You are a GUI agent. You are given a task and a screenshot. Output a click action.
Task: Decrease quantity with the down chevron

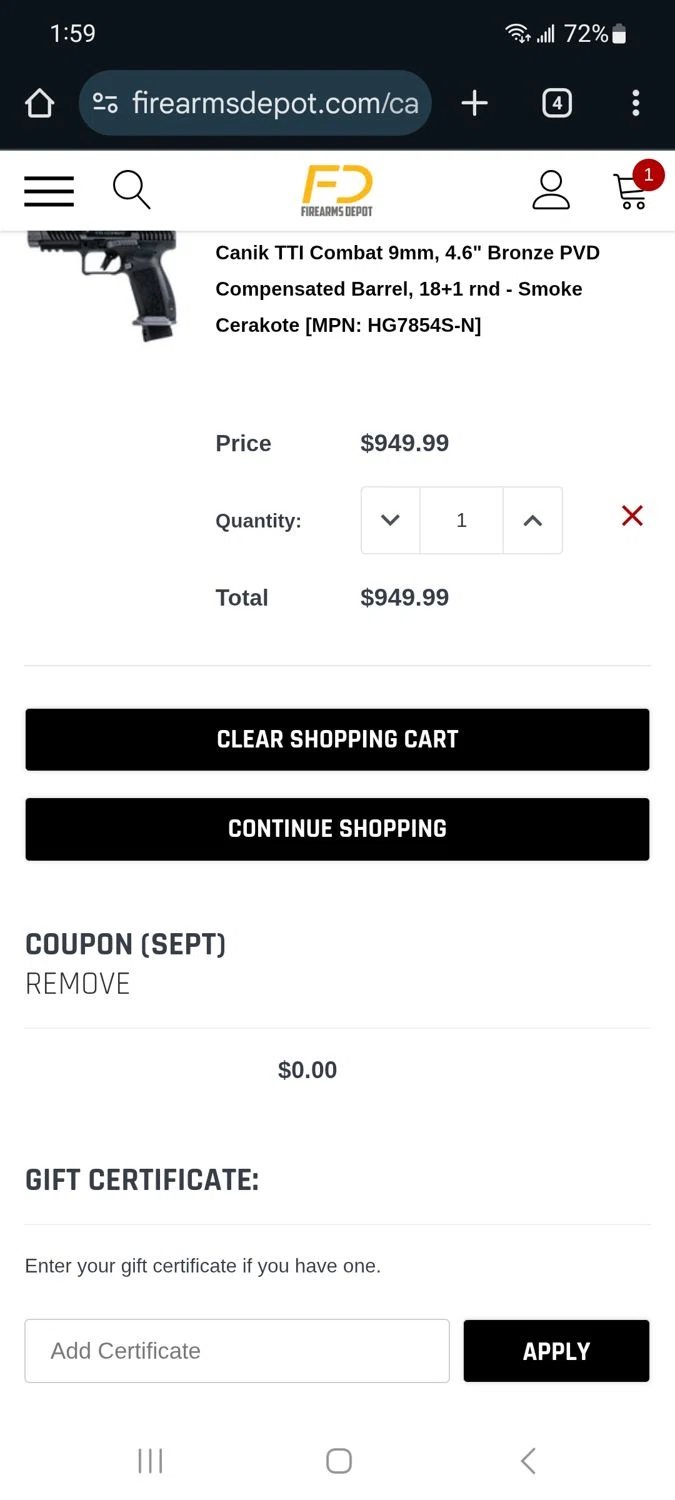[391, 520]
